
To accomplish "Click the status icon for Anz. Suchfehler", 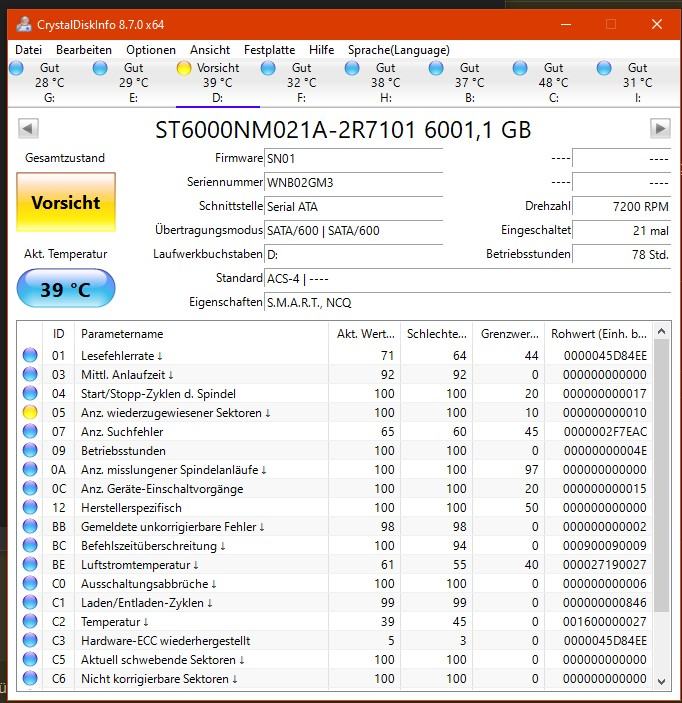I will 30,431.
